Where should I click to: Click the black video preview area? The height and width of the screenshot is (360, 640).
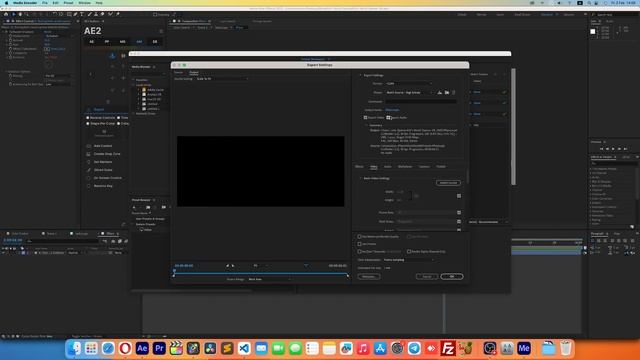click(x=260, y=171)
